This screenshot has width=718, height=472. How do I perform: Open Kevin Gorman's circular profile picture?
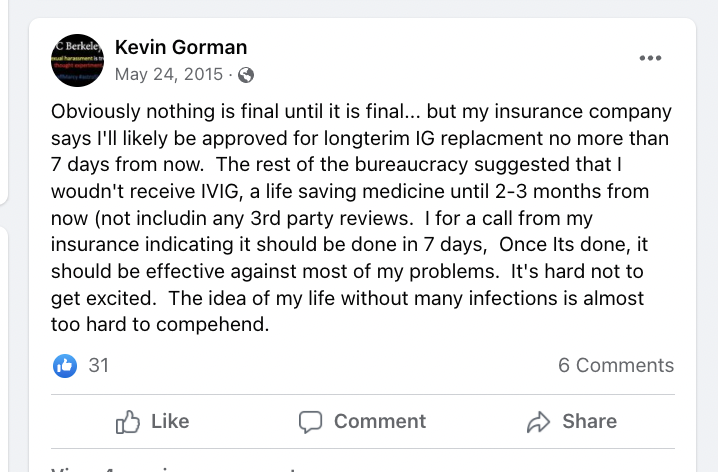77,60
